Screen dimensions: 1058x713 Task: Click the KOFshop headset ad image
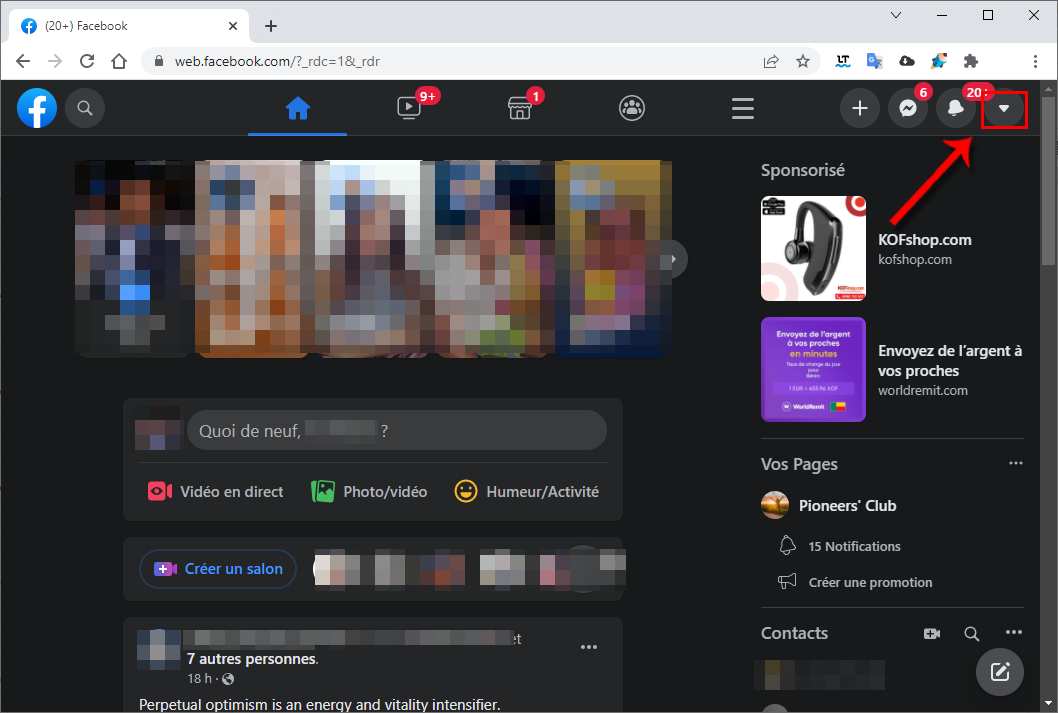(x=813, y=248)
